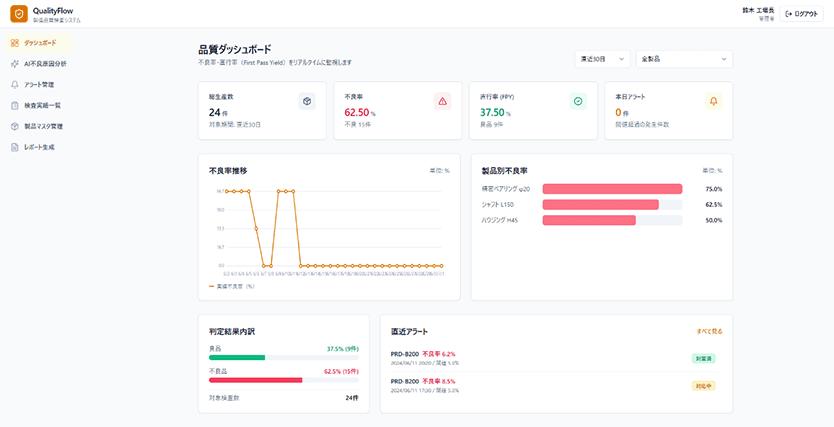Screen dimensions: 834x427
Task: Click the 不良率推移 chart title
Action: tap(228, 171)
